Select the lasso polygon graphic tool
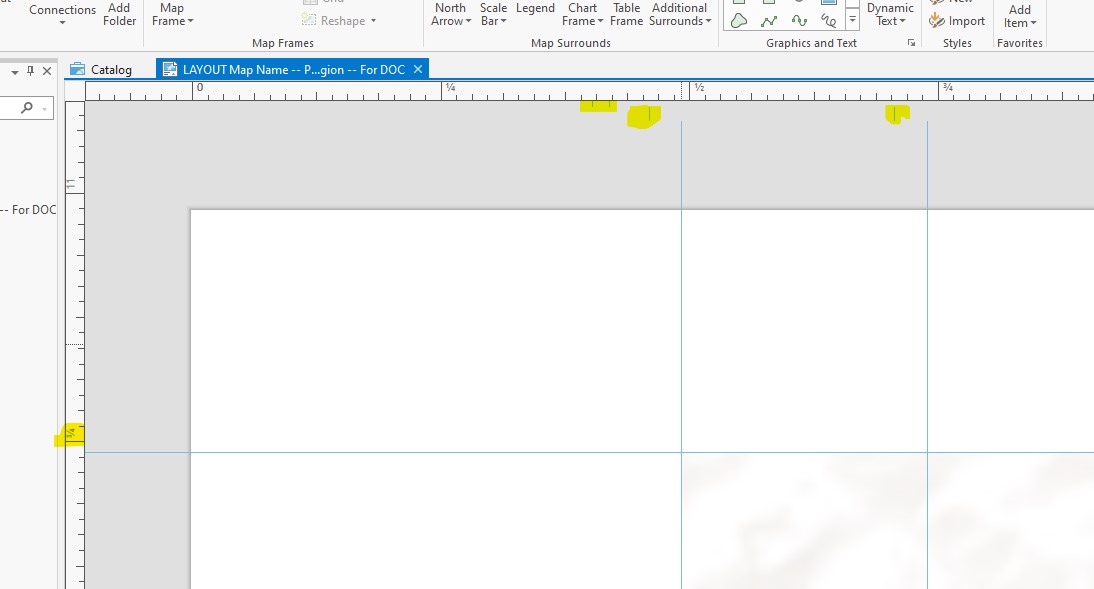This screenshot has width=1094, height=589. 739,21
